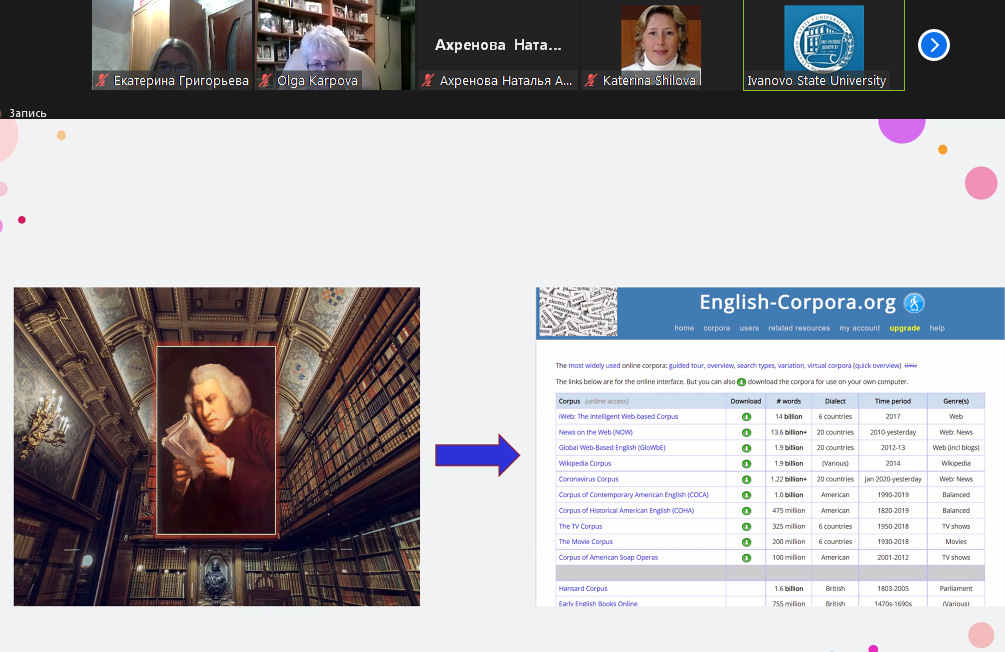Click the download icon for iWeb corpus
Image resolution: width=1005 pixels, height=652 pixels.
[x=746, y=417]
